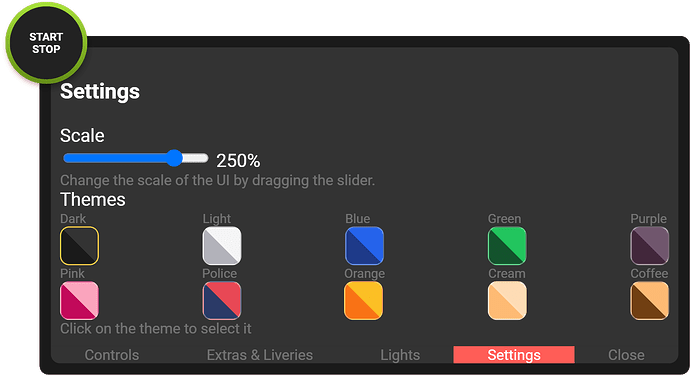Choose the Orange theme swatch

[x=363, y=301]
